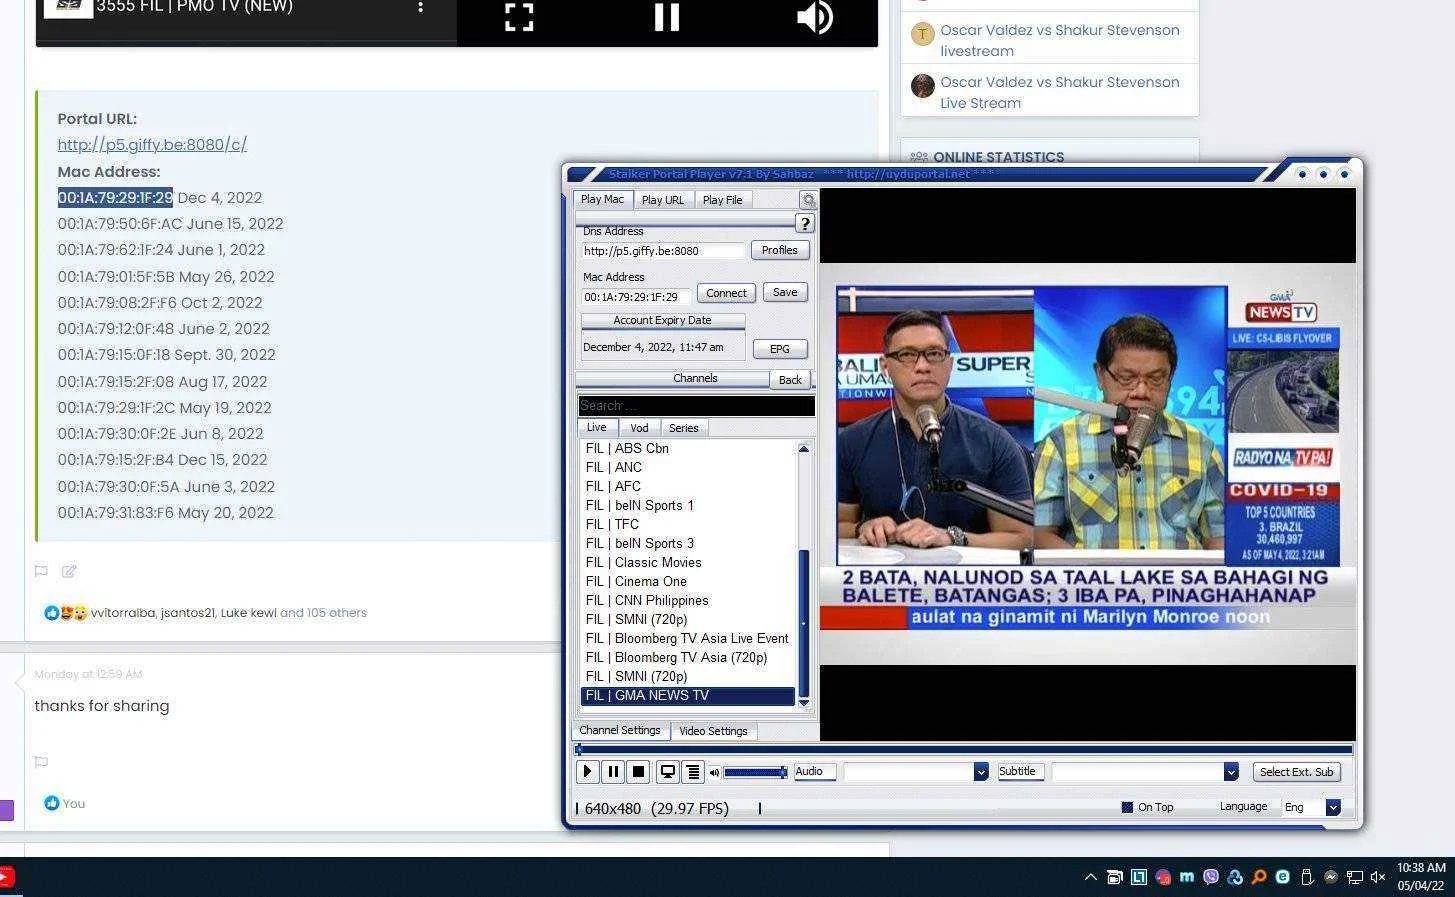Open the Video Settings tab
Image resolution: width=1455 pixels, height=897 pixels.
pos(713,731)
